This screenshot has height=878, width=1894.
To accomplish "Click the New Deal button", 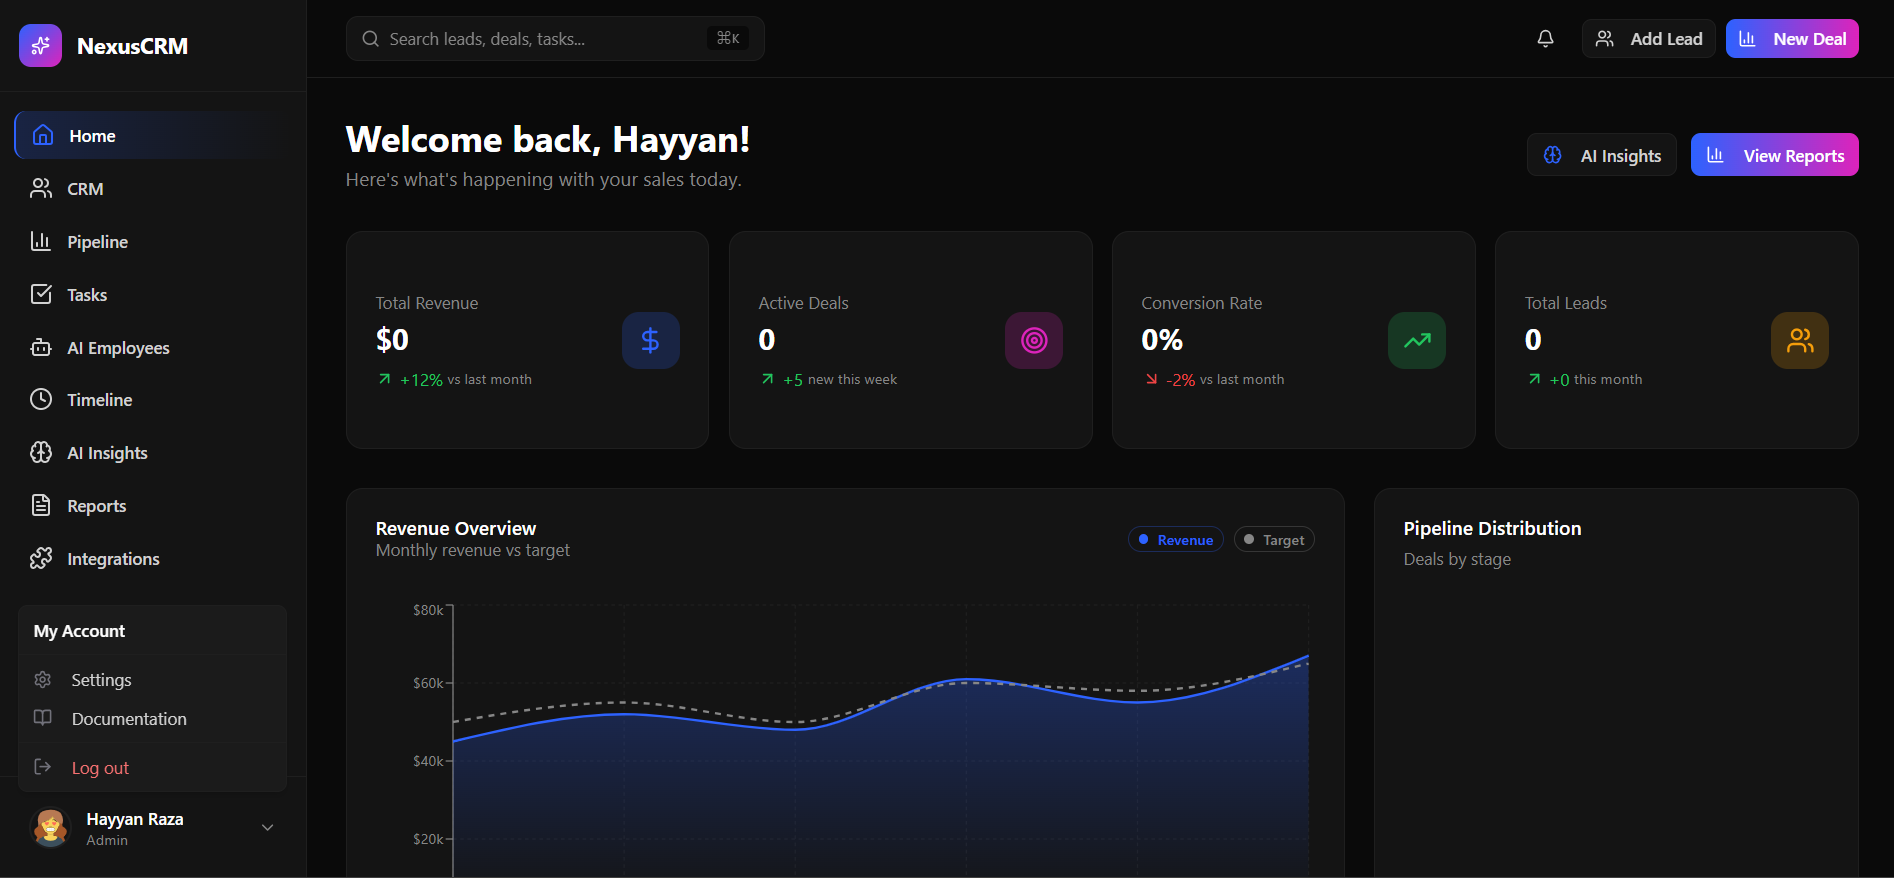I will coord(1792,39).
